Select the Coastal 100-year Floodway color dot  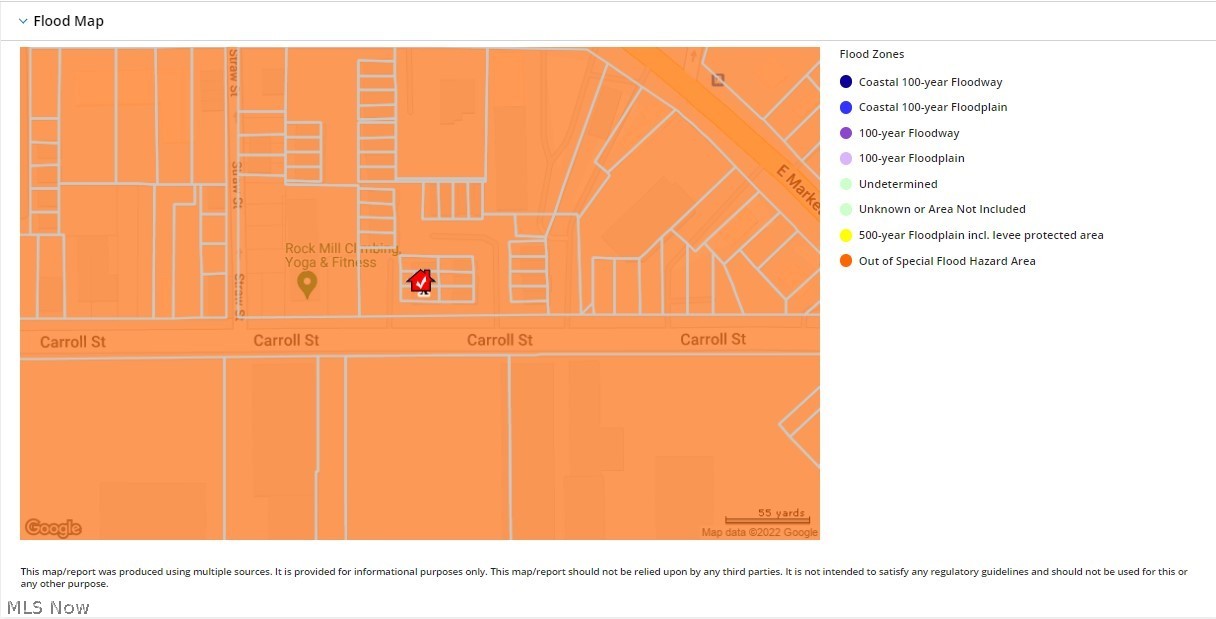pos(846,82)
